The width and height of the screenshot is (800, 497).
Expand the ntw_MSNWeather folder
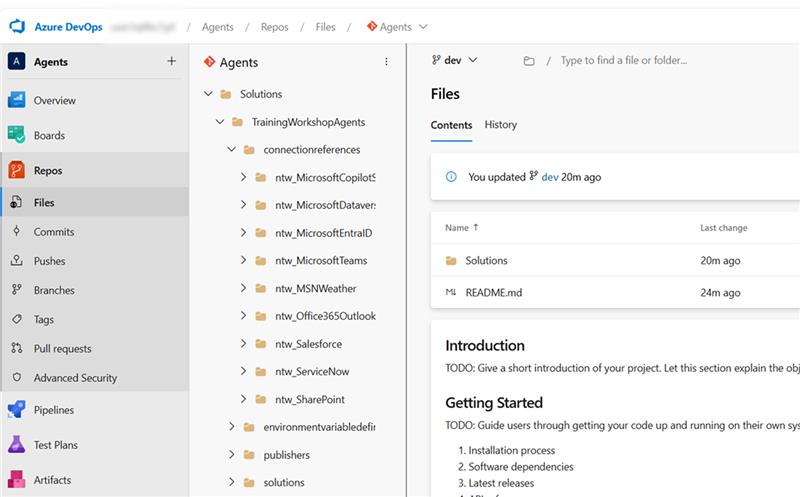tap(243, 288)
